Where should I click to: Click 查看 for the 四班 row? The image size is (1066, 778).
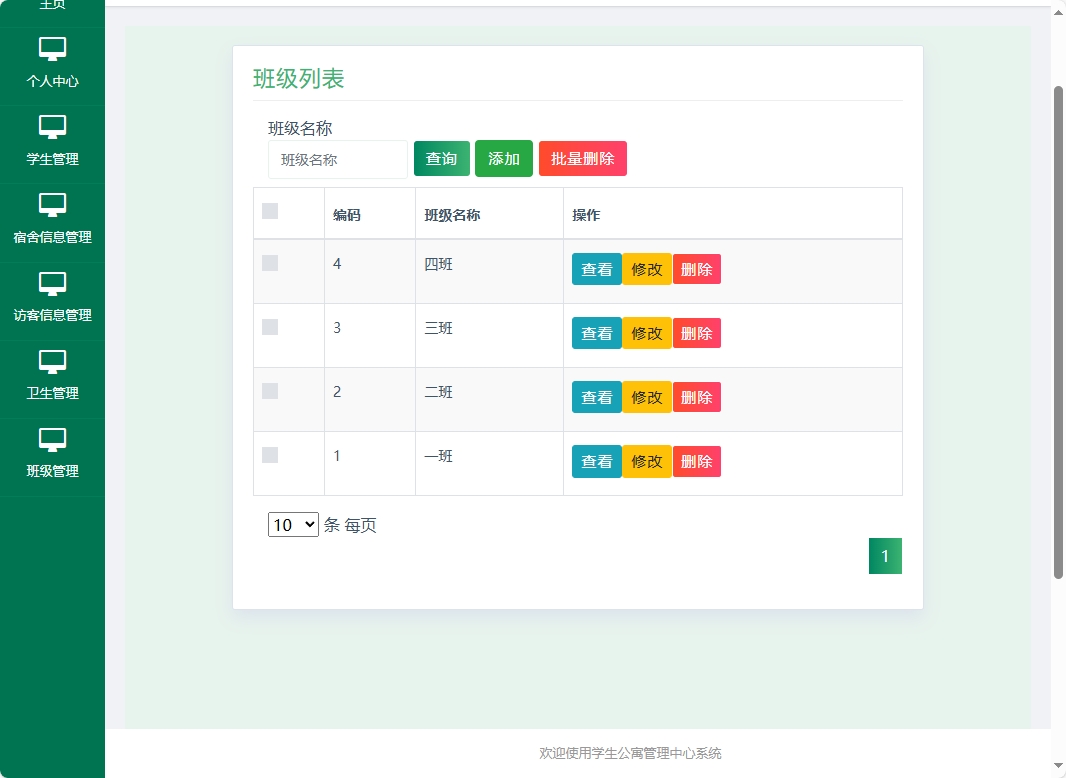click(596, 269)
